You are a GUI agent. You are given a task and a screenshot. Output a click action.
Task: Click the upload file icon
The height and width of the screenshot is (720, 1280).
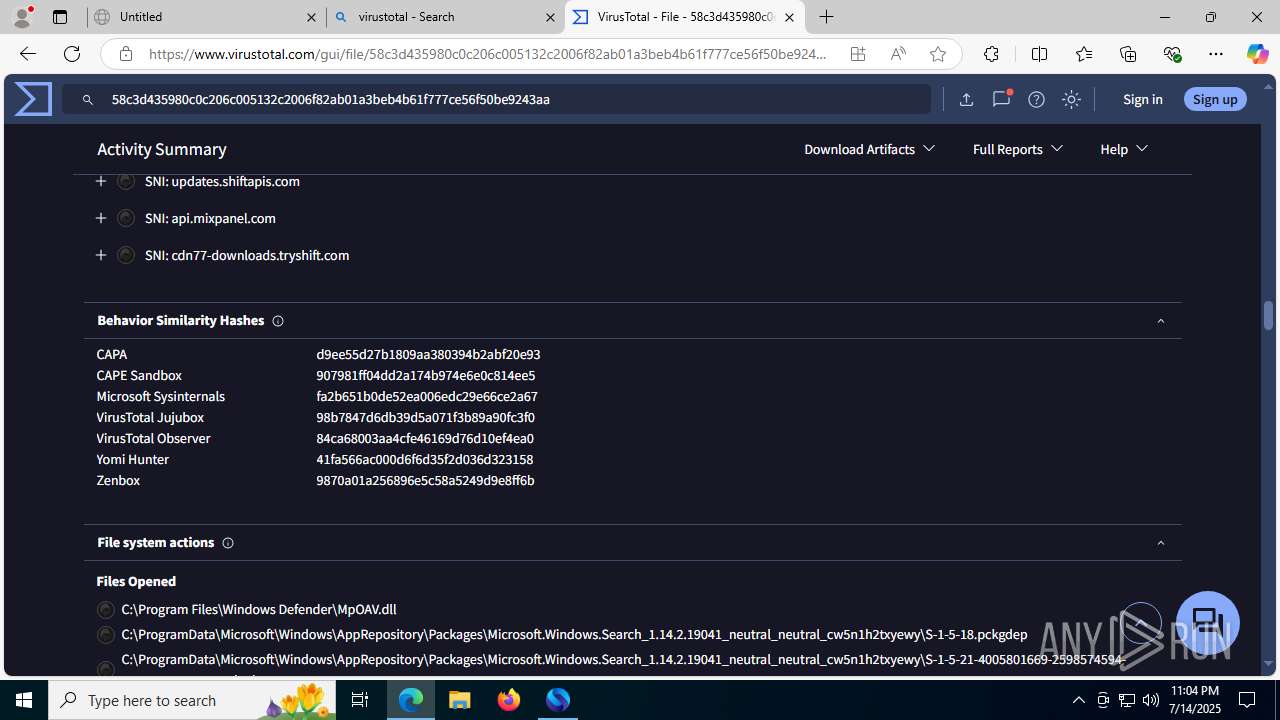966,99
